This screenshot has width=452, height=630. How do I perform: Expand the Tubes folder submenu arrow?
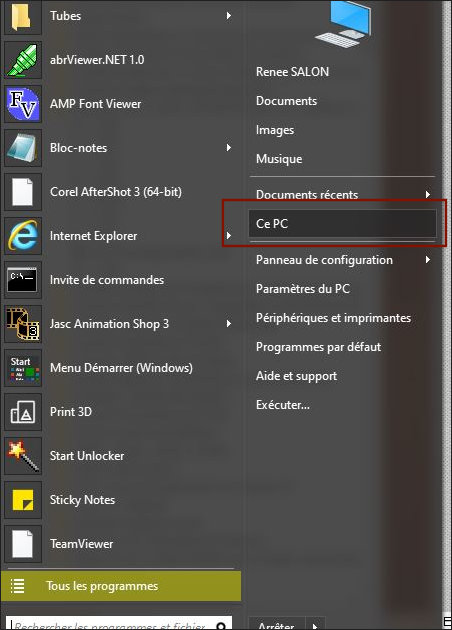[x=229, y=16]
